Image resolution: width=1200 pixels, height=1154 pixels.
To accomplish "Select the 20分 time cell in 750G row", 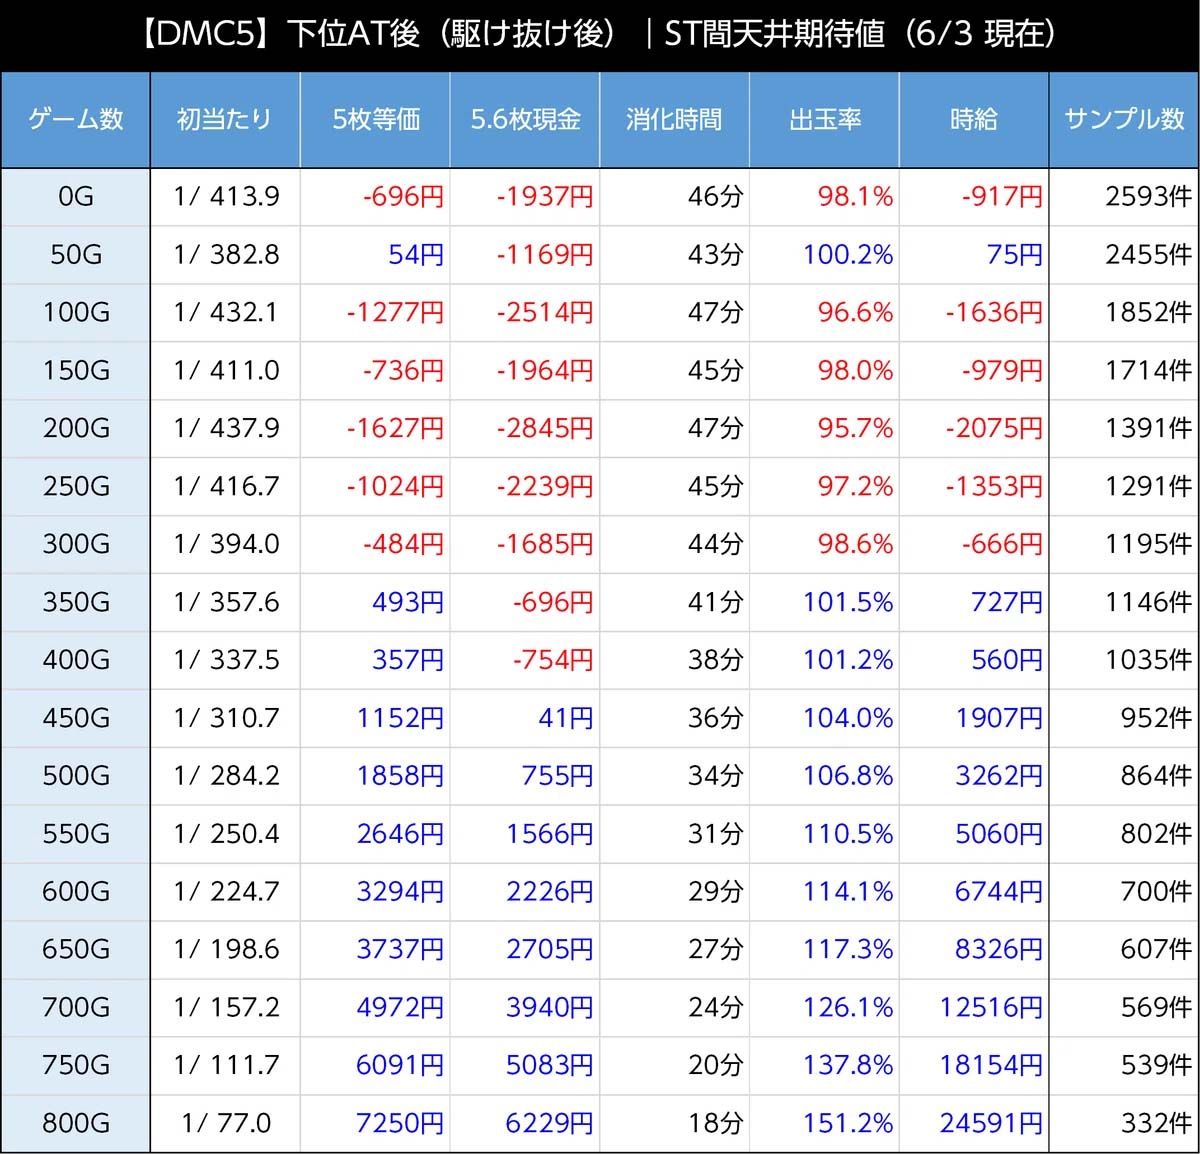I will (715, 1065).
